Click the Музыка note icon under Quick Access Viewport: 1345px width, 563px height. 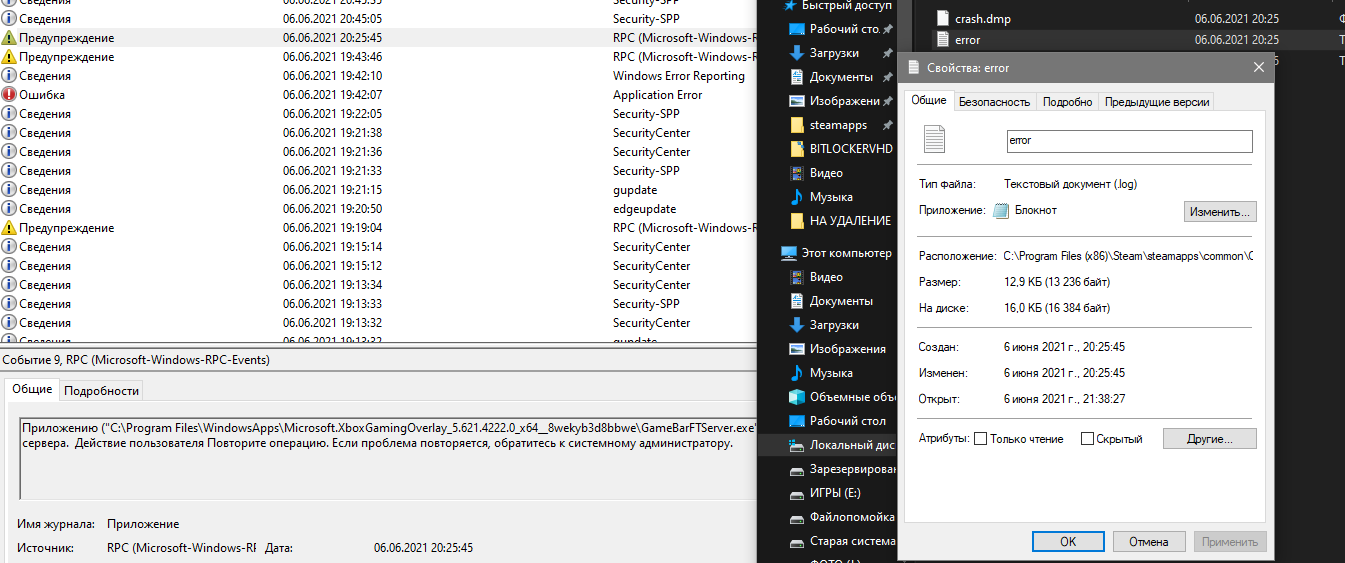click(797, 197)
